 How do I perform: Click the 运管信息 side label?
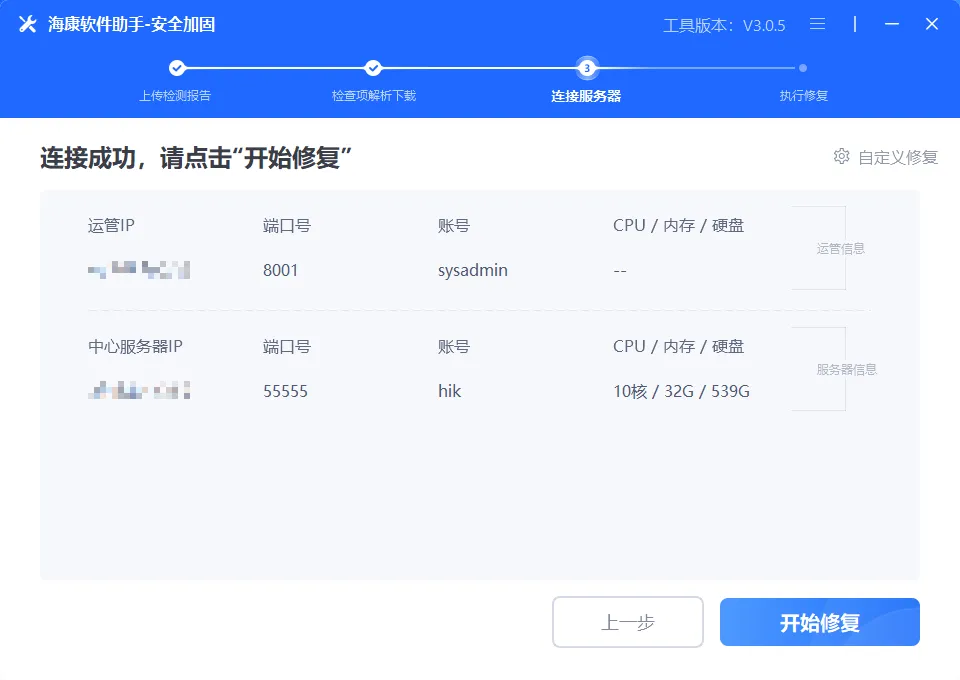[841, 248]
